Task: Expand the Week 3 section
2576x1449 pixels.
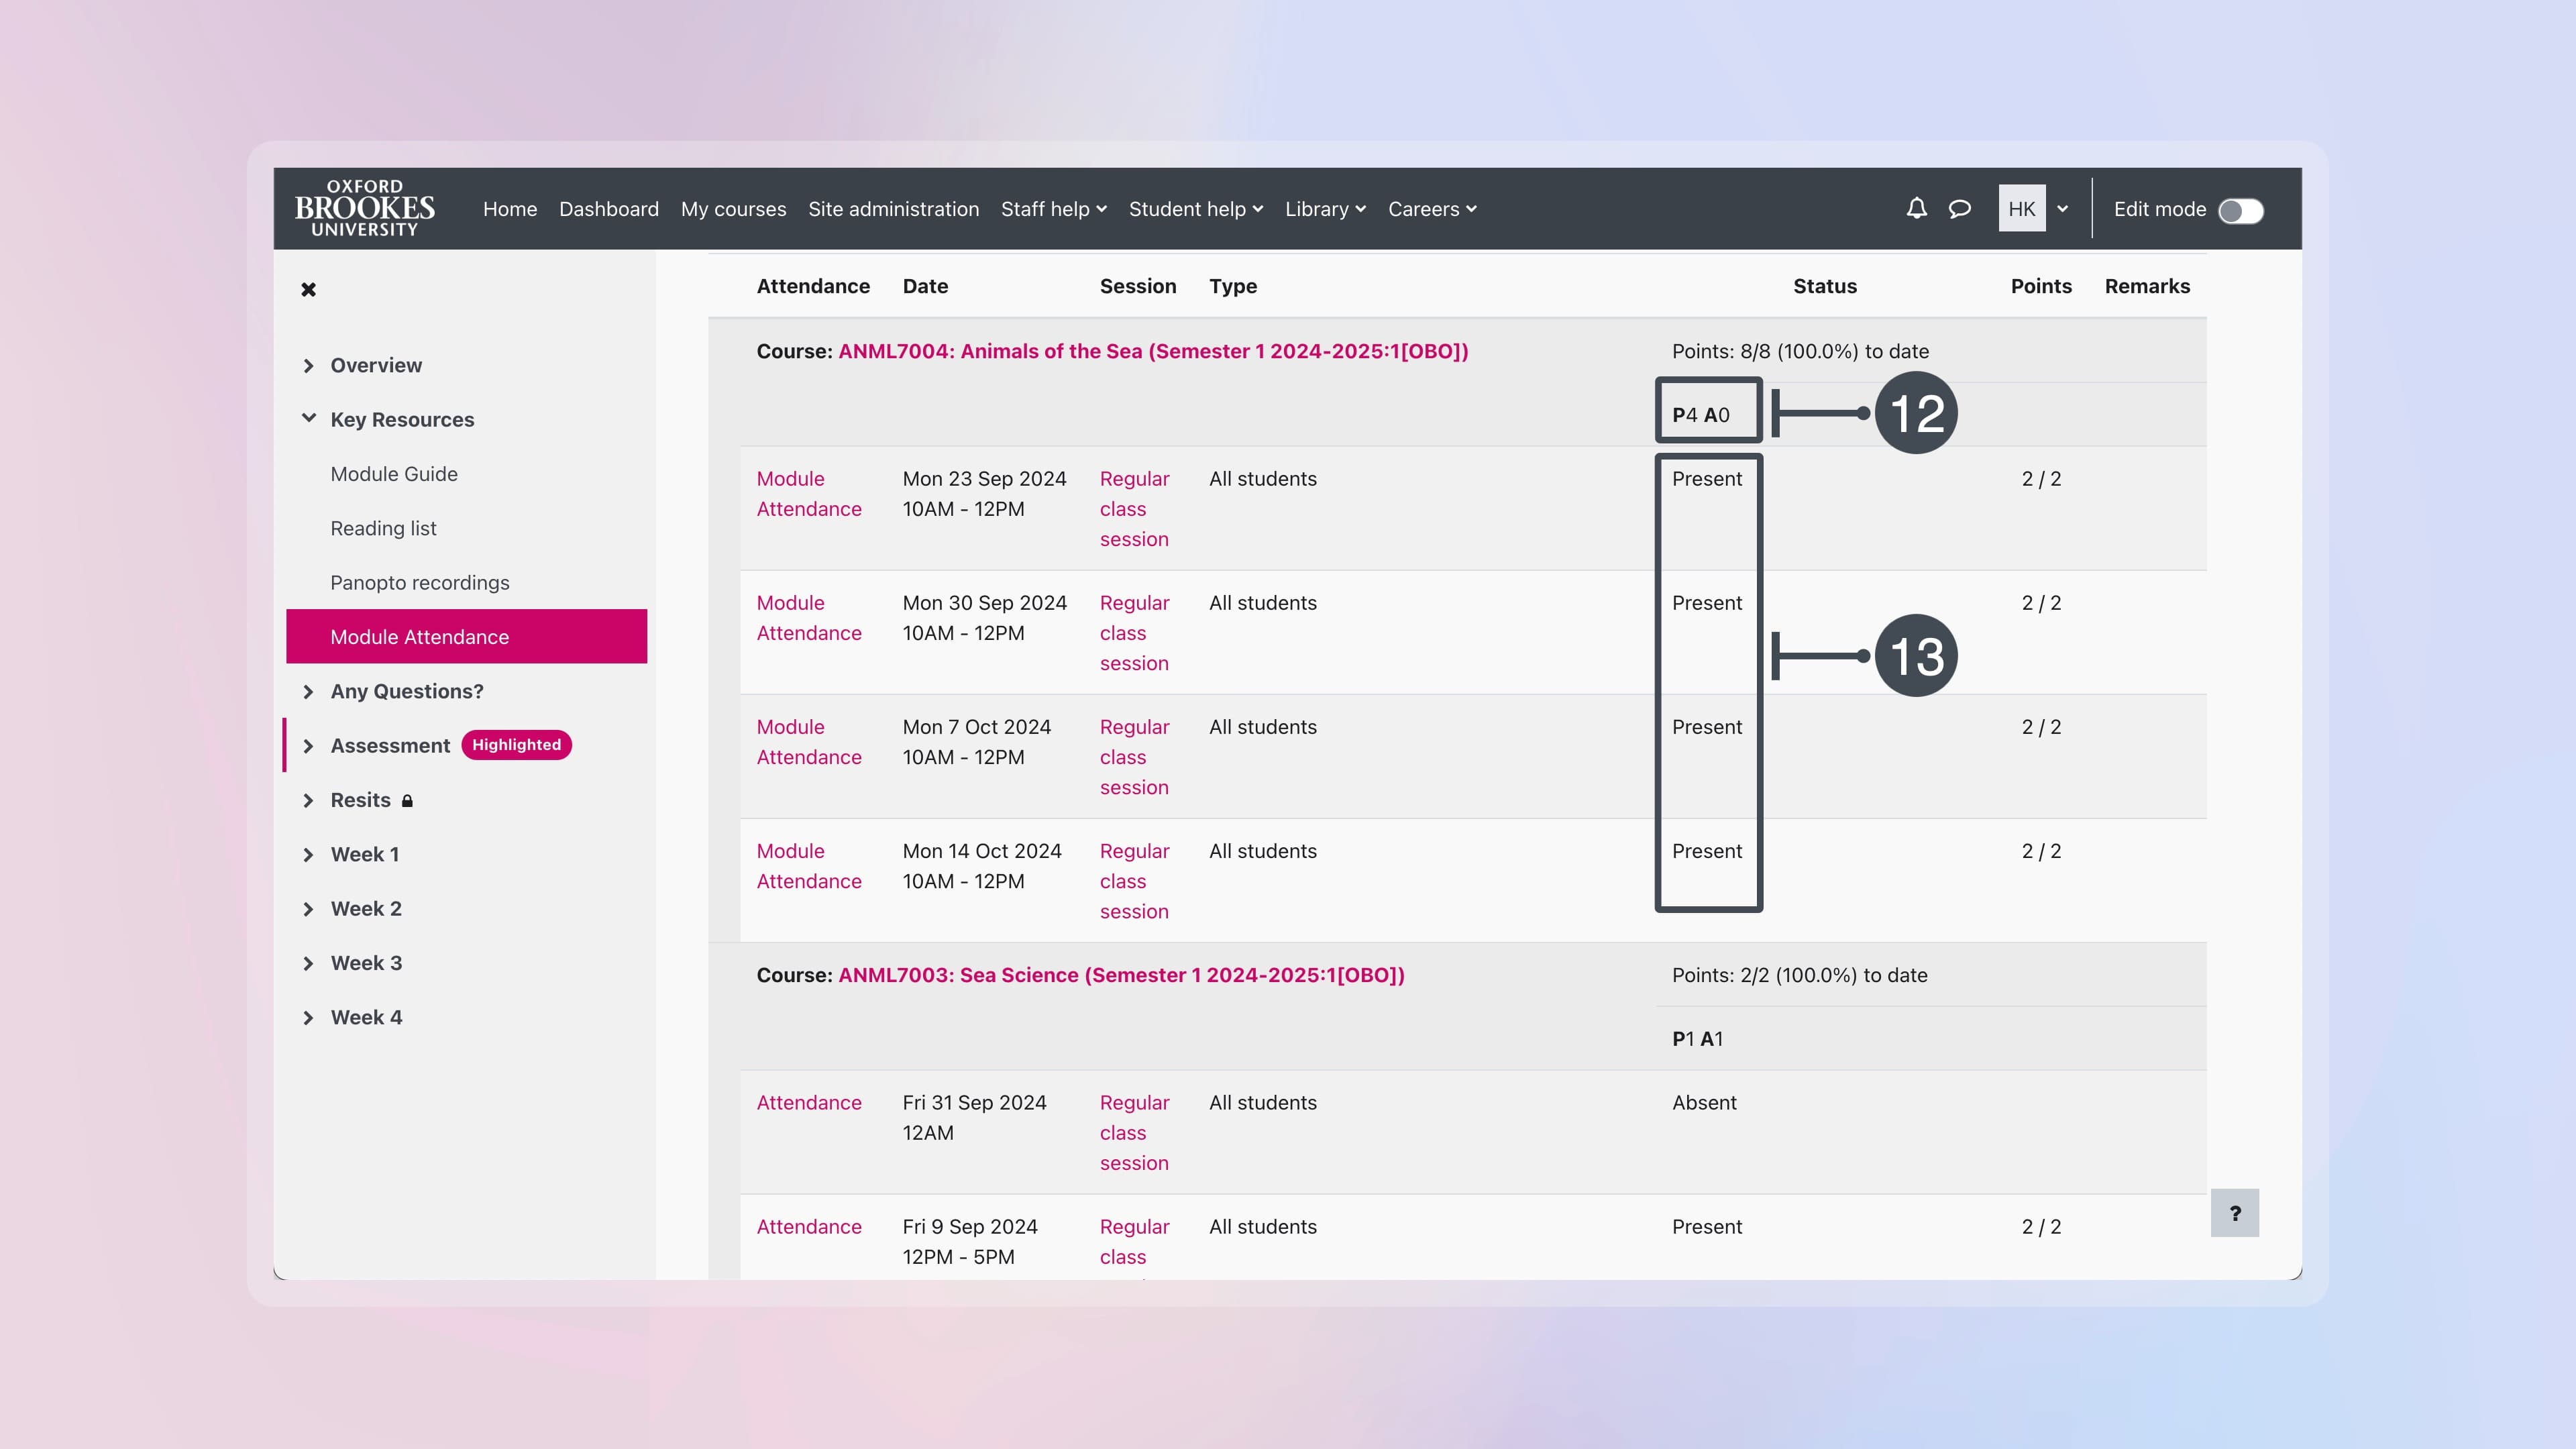Action: (308, 963)
